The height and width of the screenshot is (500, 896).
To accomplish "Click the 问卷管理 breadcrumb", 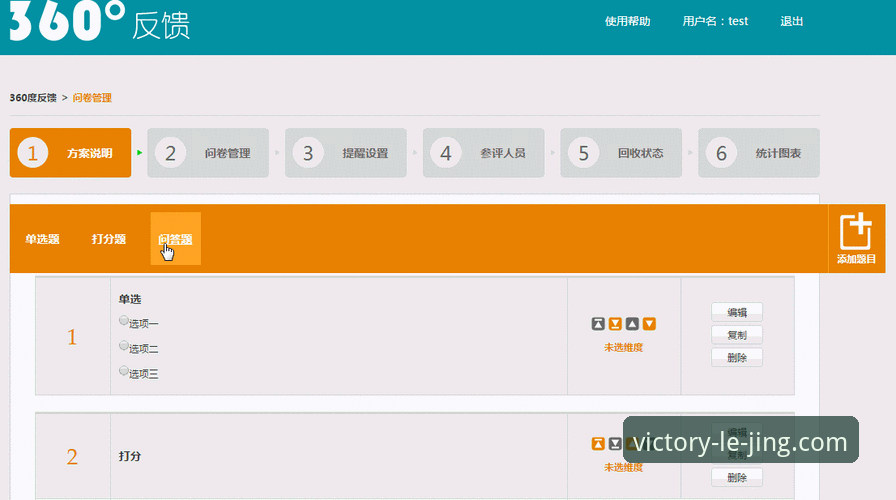I will click(92, 98).
